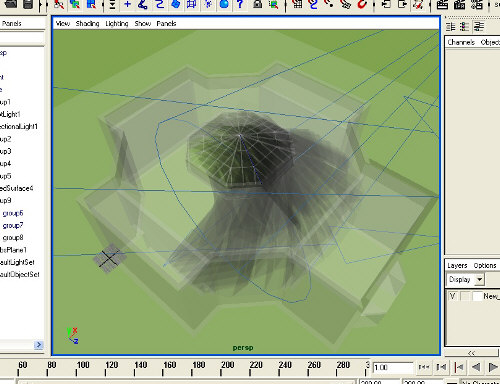Open the Display layer type dropdown
Viewport: 500px width, 384px height.
point(465,279)
